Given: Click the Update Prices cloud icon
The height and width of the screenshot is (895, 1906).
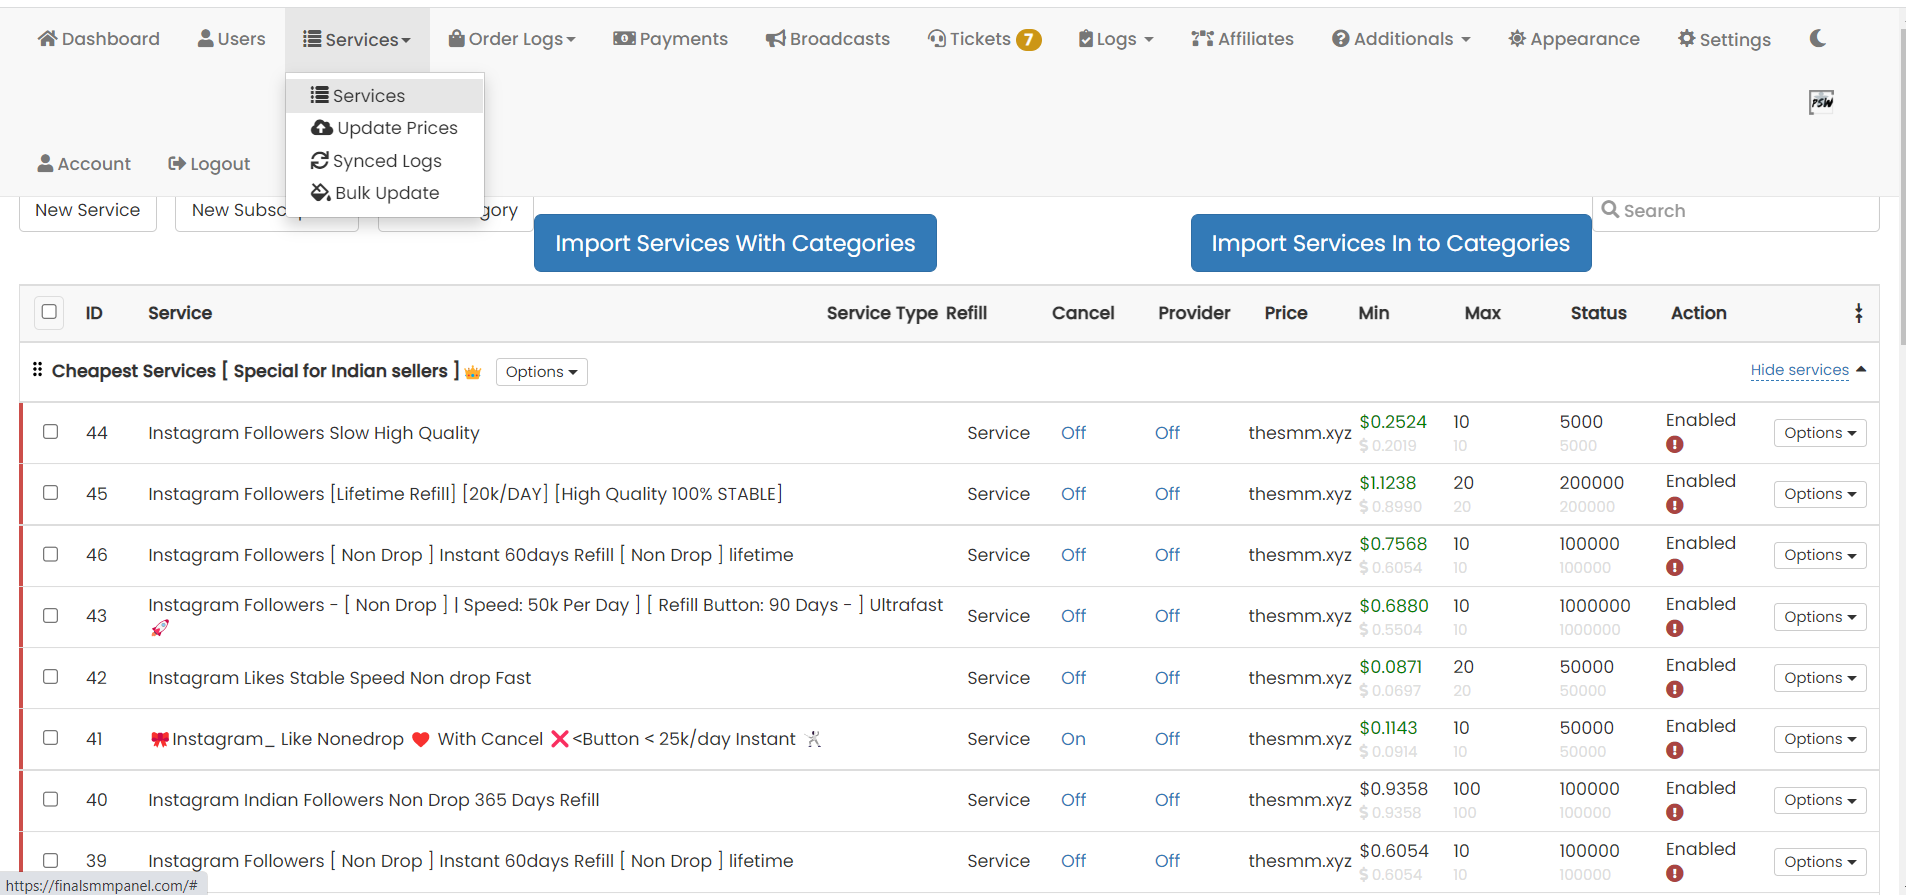Looking at the screenshot, I should click(322, 128).
